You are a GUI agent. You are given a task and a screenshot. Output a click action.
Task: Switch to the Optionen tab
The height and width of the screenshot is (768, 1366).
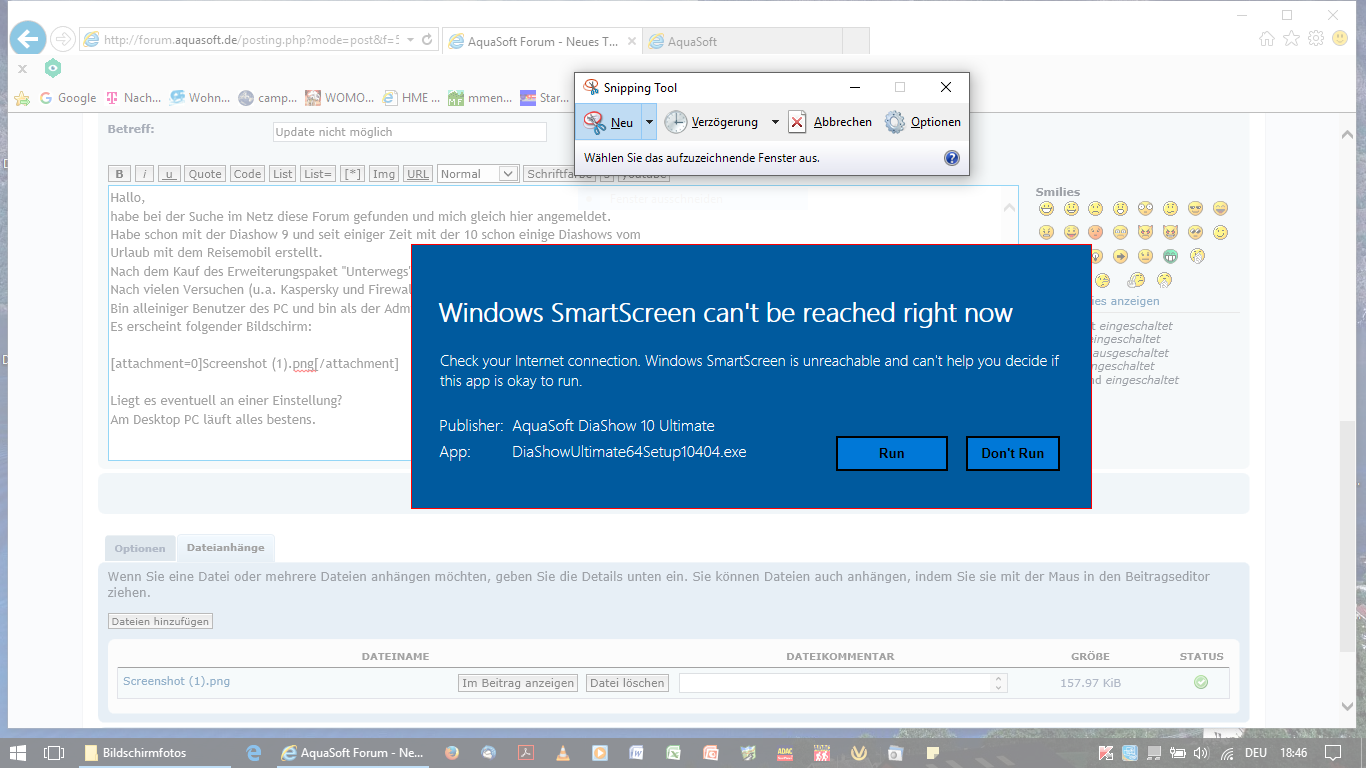pos(140,548)
